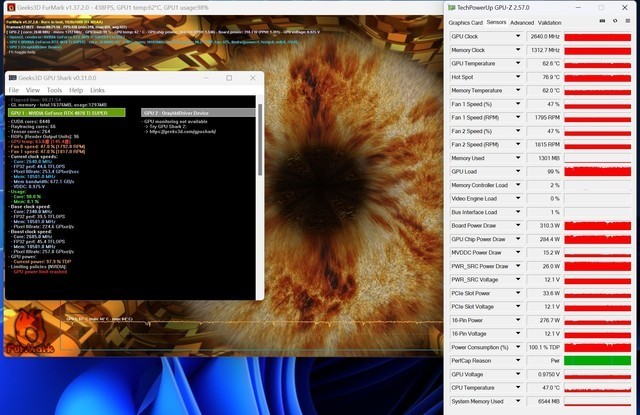Click the GPU Shark title bar icon

[13, 77]
